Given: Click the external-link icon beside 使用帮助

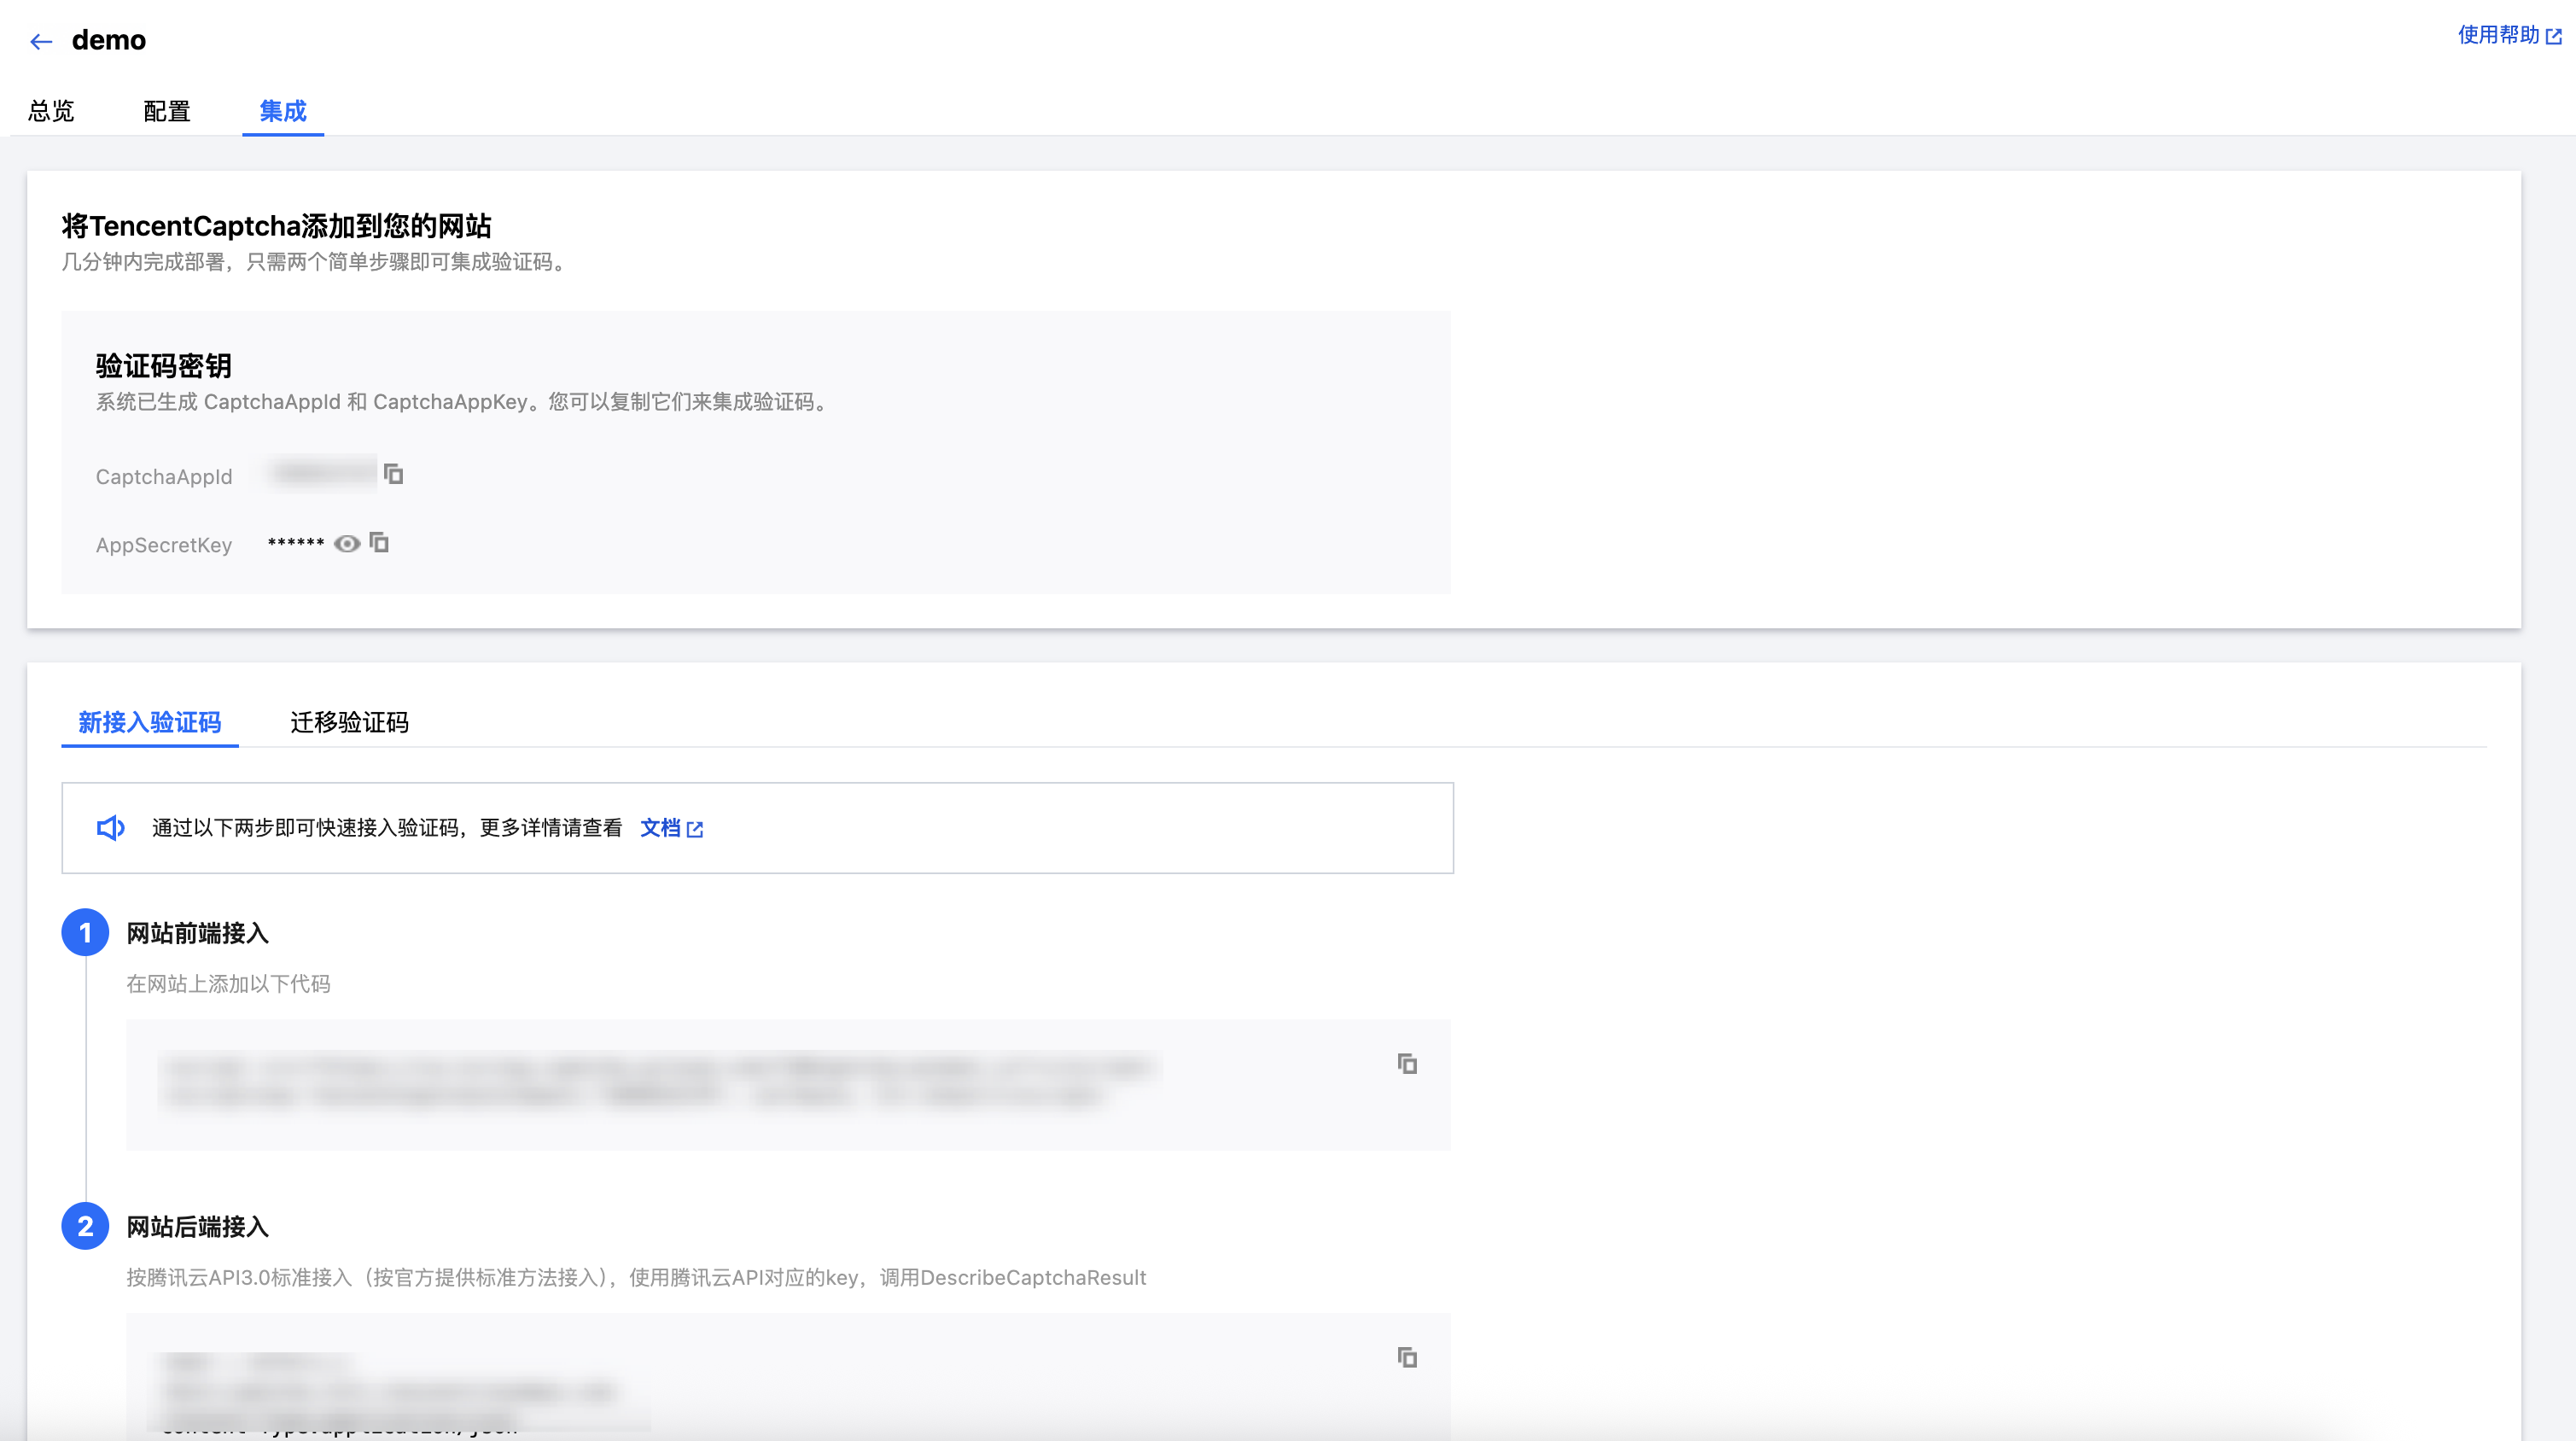Looking at the screenshot, I should click(2554, 36).
